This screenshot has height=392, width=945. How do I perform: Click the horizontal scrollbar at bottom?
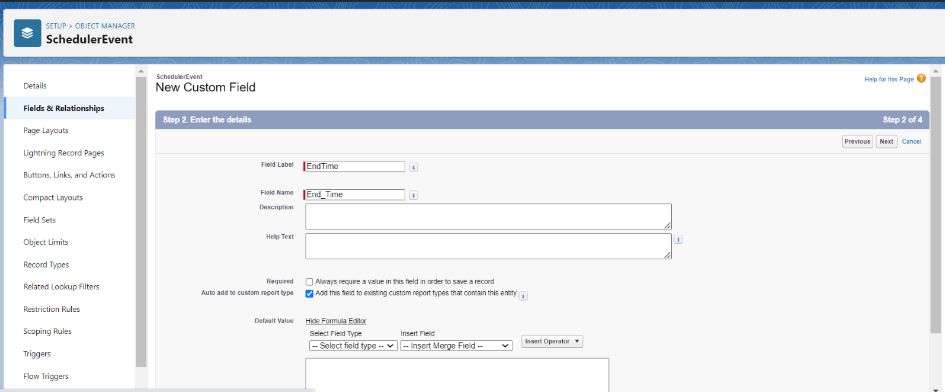pyautogui.click(x=158, y=390)
